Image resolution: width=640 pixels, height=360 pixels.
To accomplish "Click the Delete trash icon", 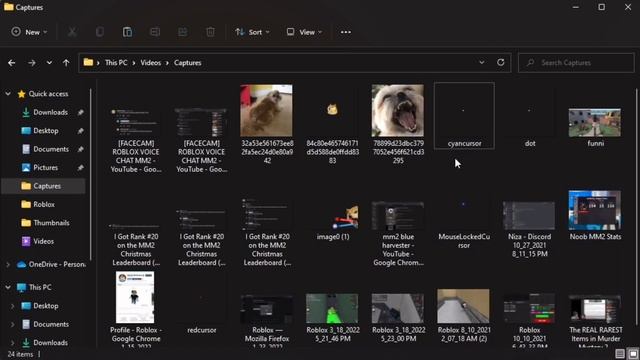I will [x=210, y=32].
